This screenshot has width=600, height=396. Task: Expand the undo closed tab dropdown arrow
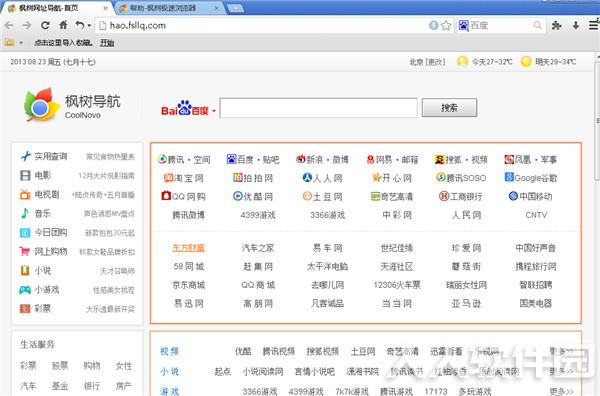click(89, 26)
